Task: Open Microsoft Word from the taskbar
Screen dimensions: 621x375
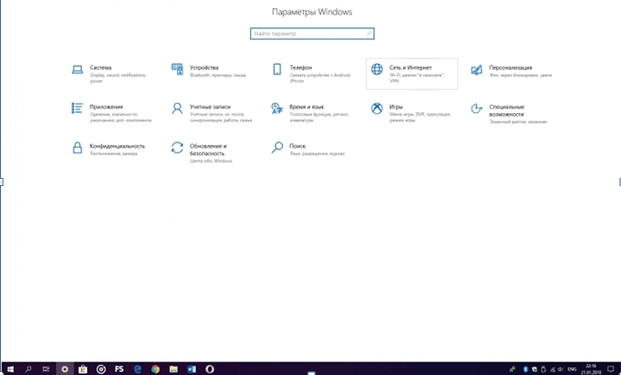Action: [x=192, y=369]
